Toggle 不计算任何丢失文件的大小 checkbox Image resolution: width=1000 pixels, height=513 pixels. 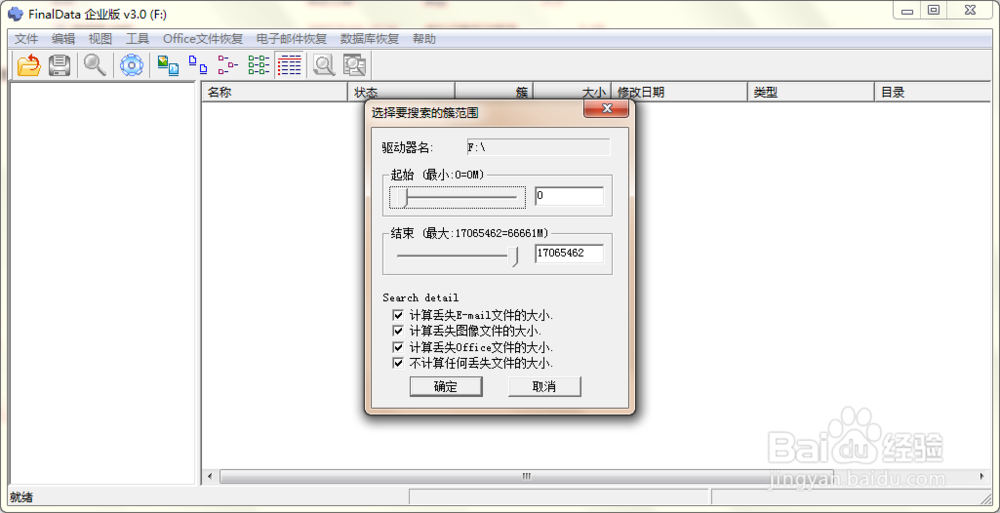(x=398, y=363)
